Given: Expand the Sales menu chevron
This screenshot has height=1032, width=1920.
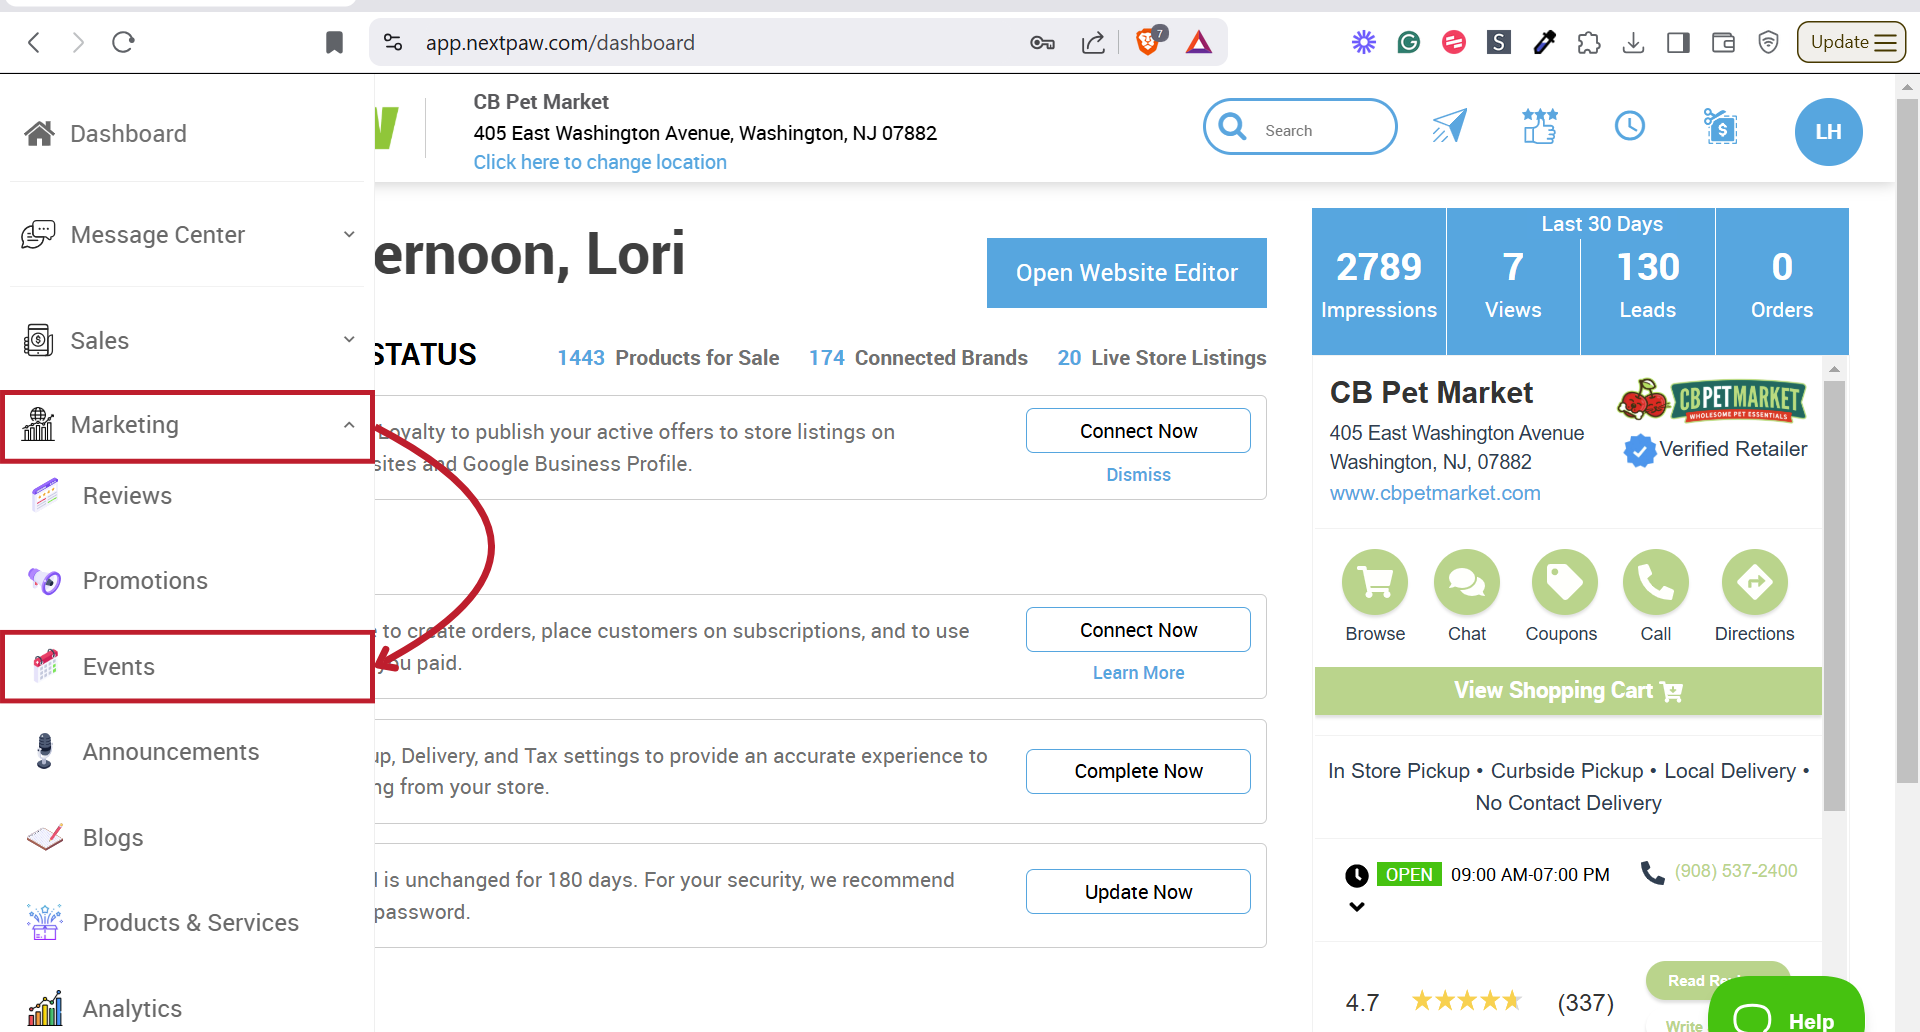Looking at the screenshot, I should tap(349, 339).
